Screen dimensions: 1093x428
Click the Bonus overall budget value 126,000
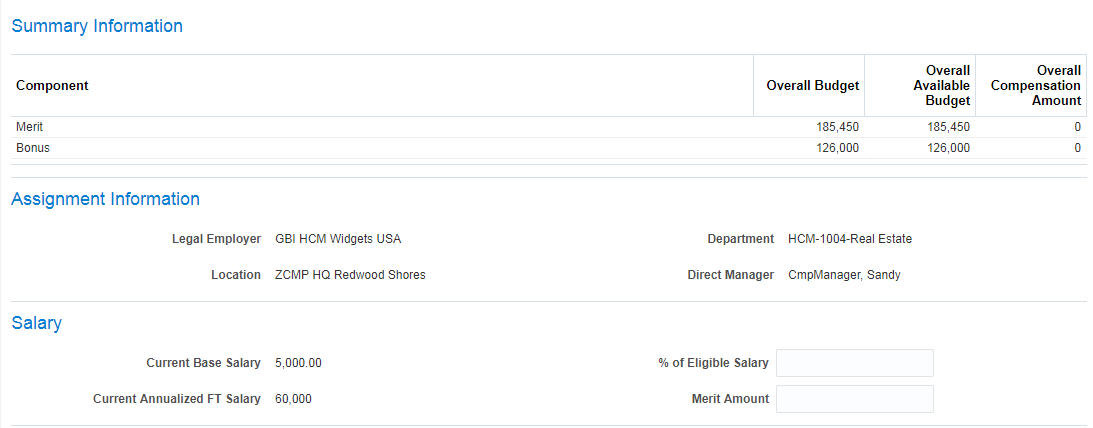pos(837,148)
